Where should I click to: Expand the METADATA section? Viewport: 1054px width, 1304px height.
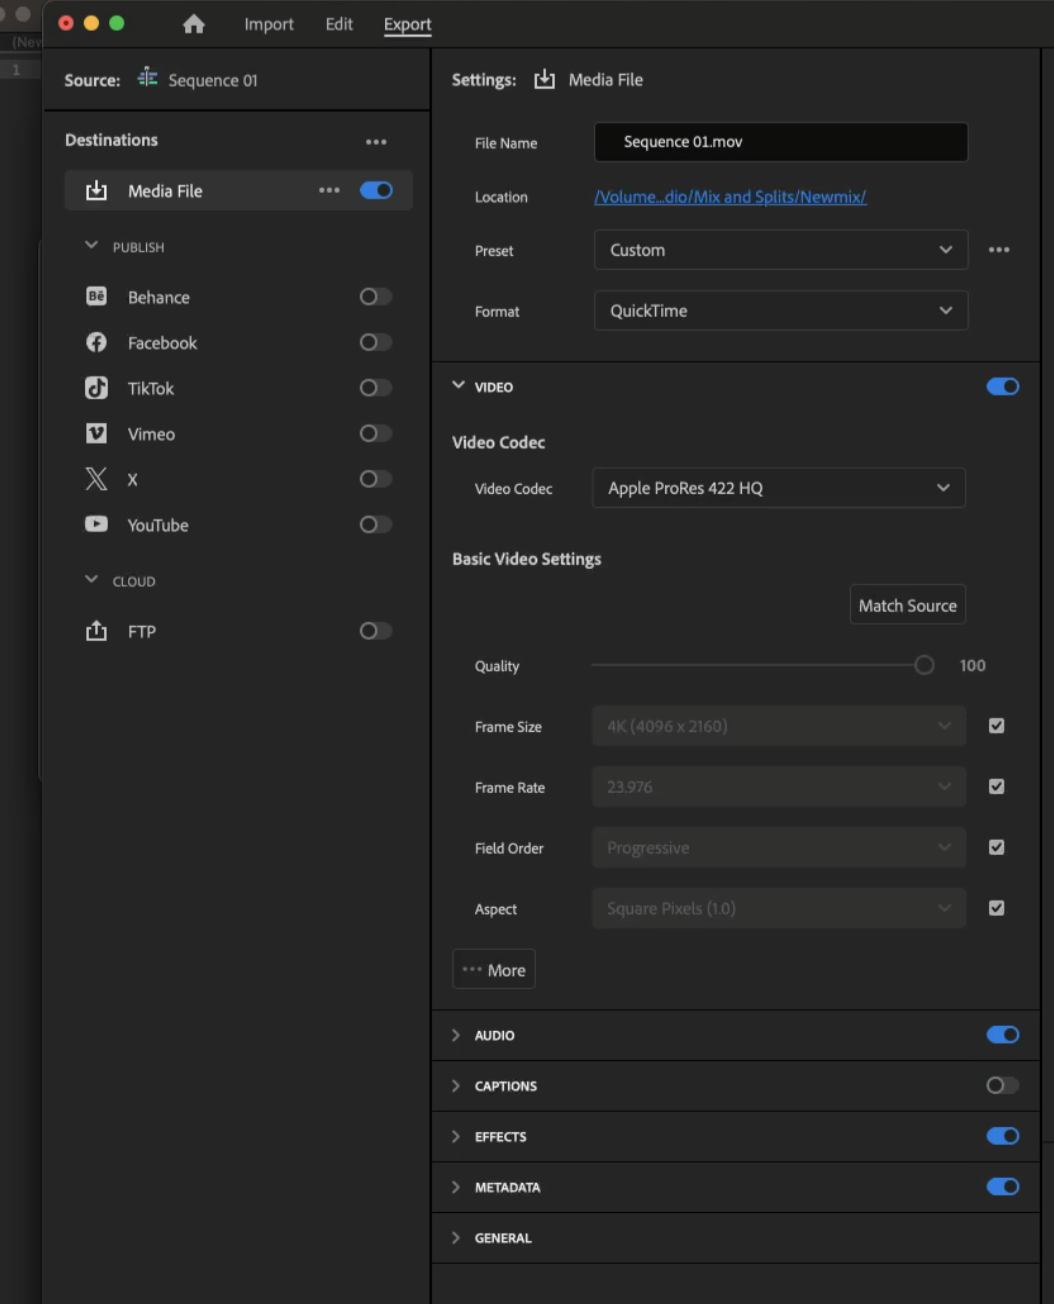(x=456, y=1187)
